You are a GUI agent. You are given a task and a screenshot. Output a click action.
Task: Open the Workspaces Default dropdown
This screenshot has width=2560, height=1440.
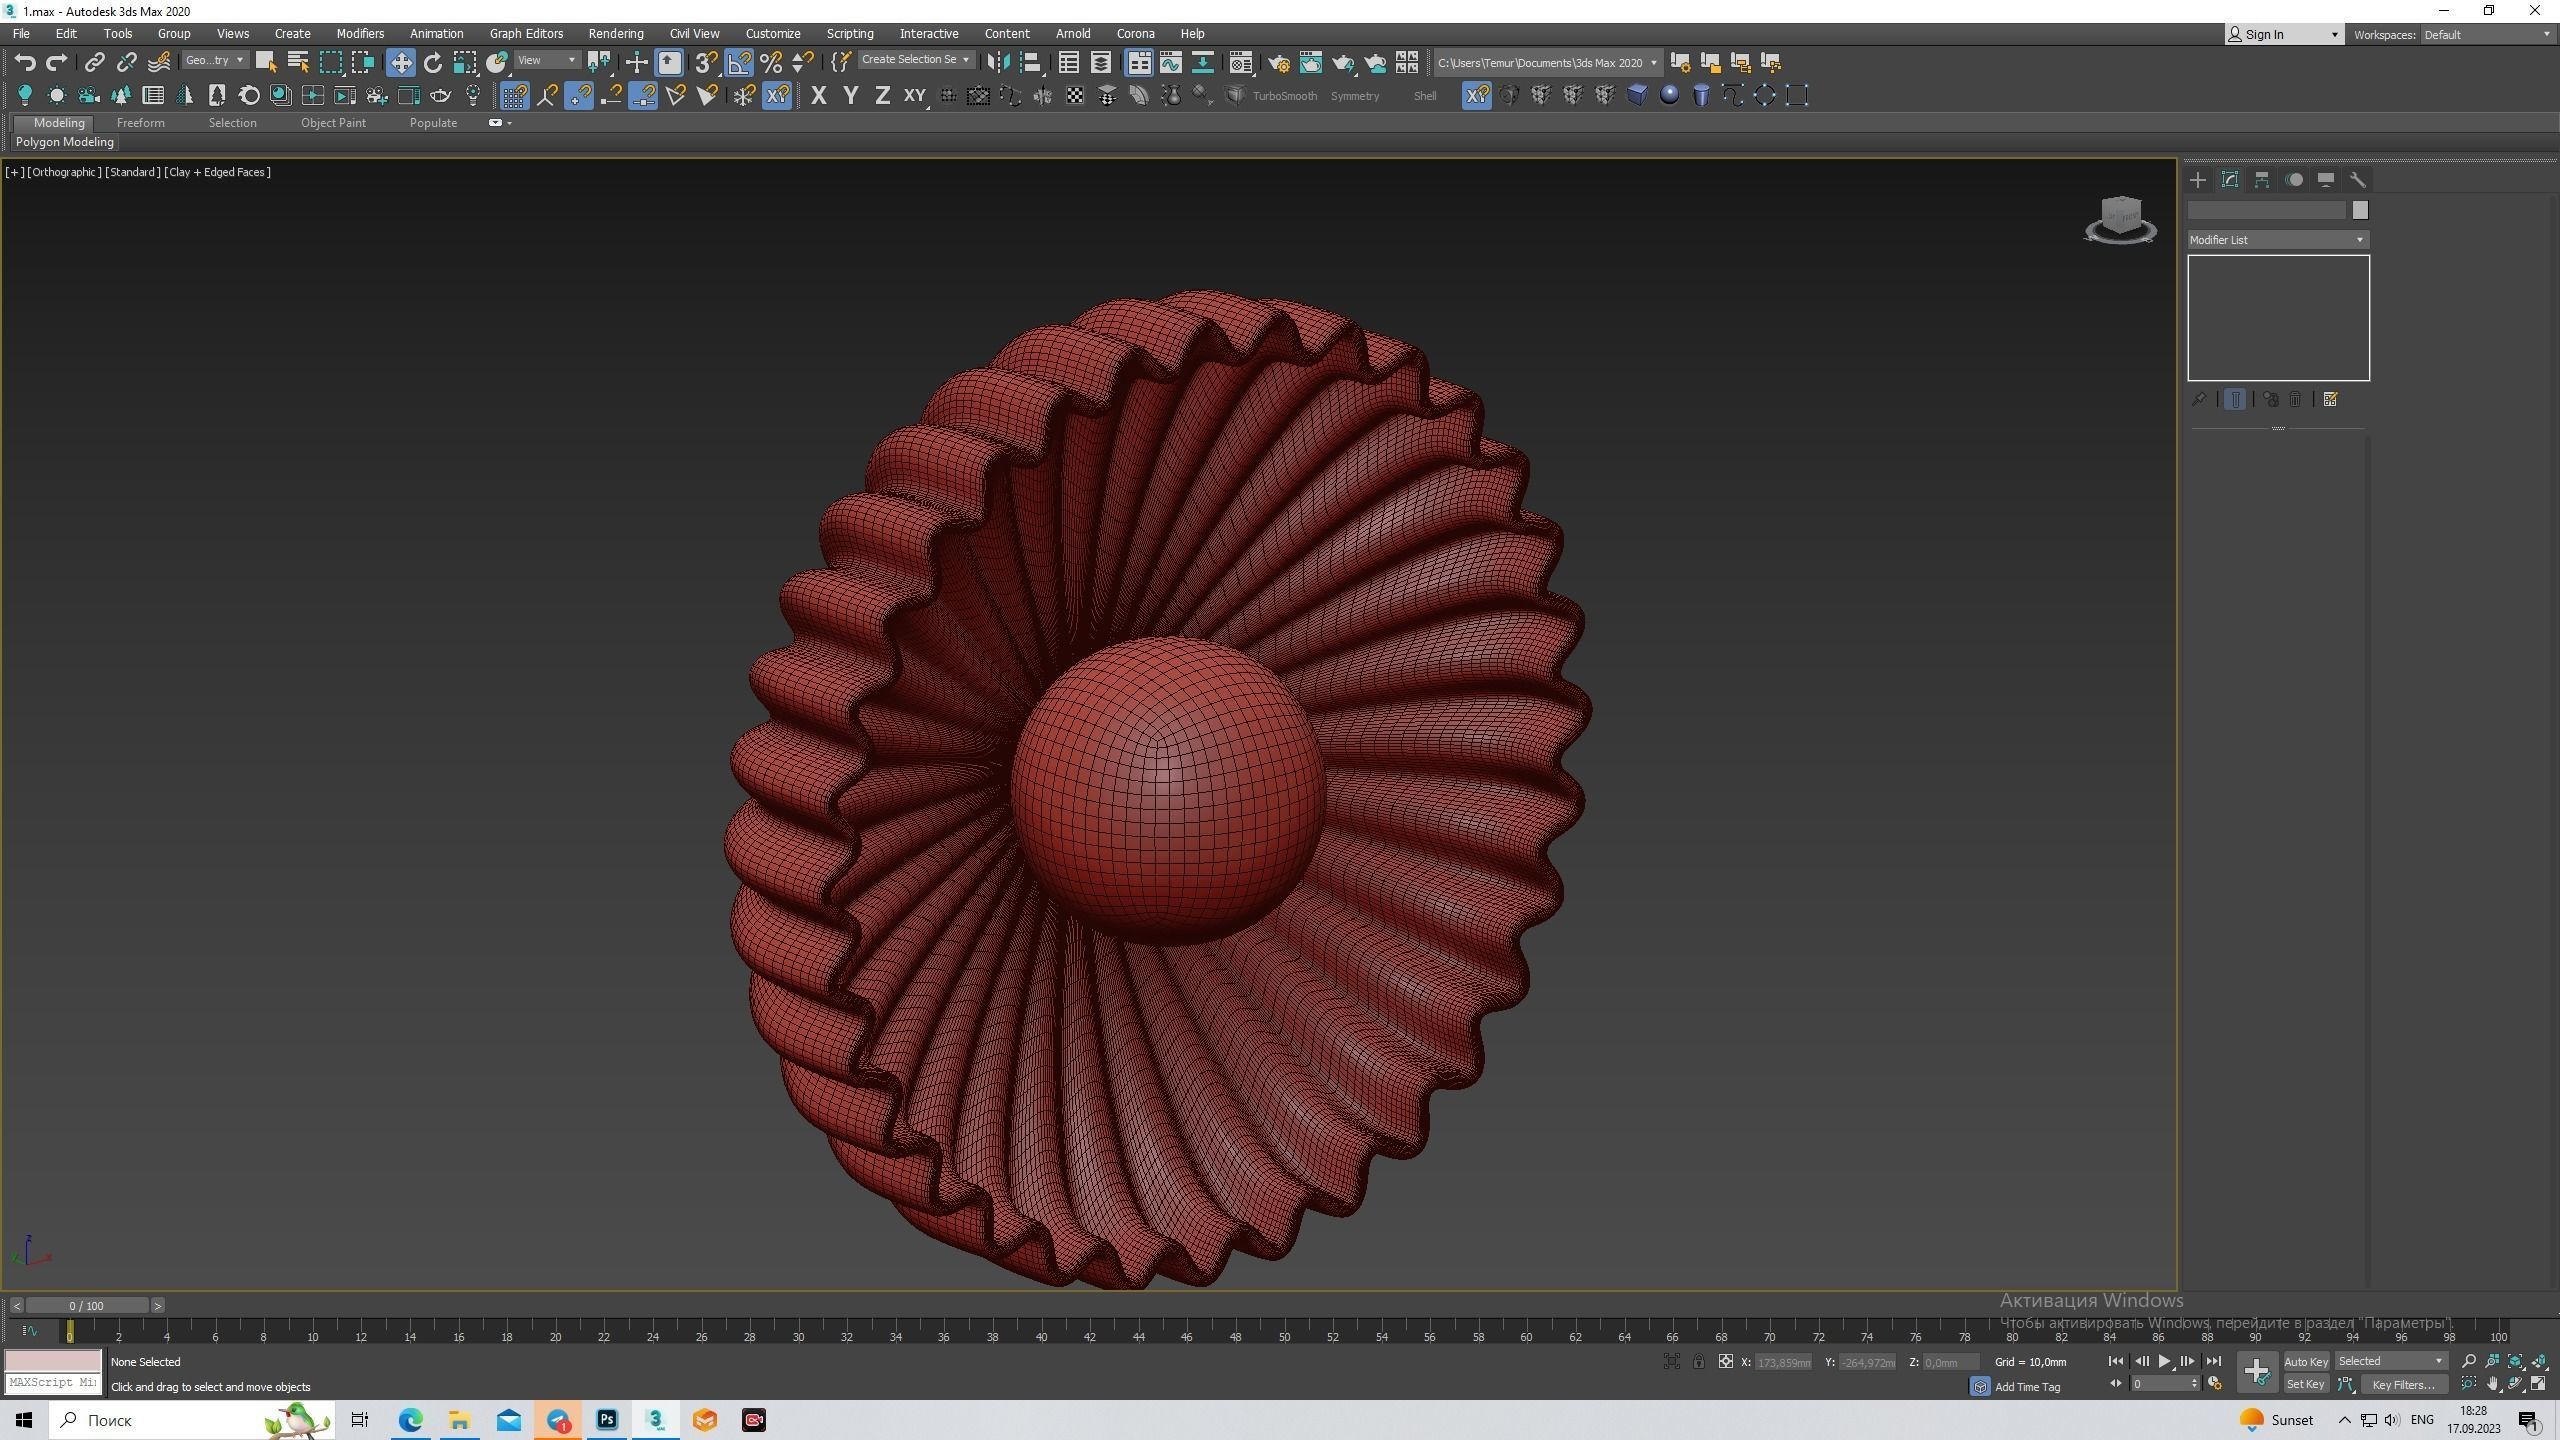coord(2487,35)
